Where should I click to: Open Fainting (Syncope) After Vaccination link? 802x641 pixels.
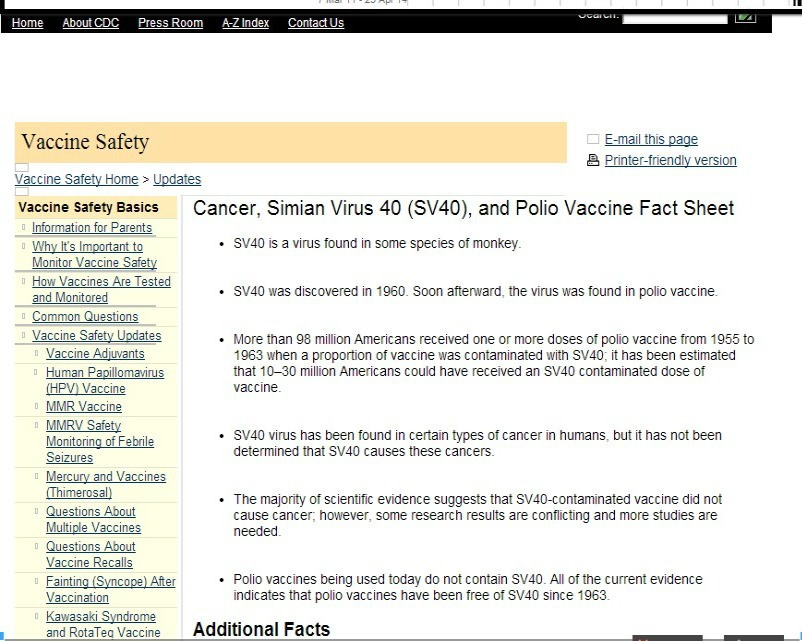click(110, 589)
